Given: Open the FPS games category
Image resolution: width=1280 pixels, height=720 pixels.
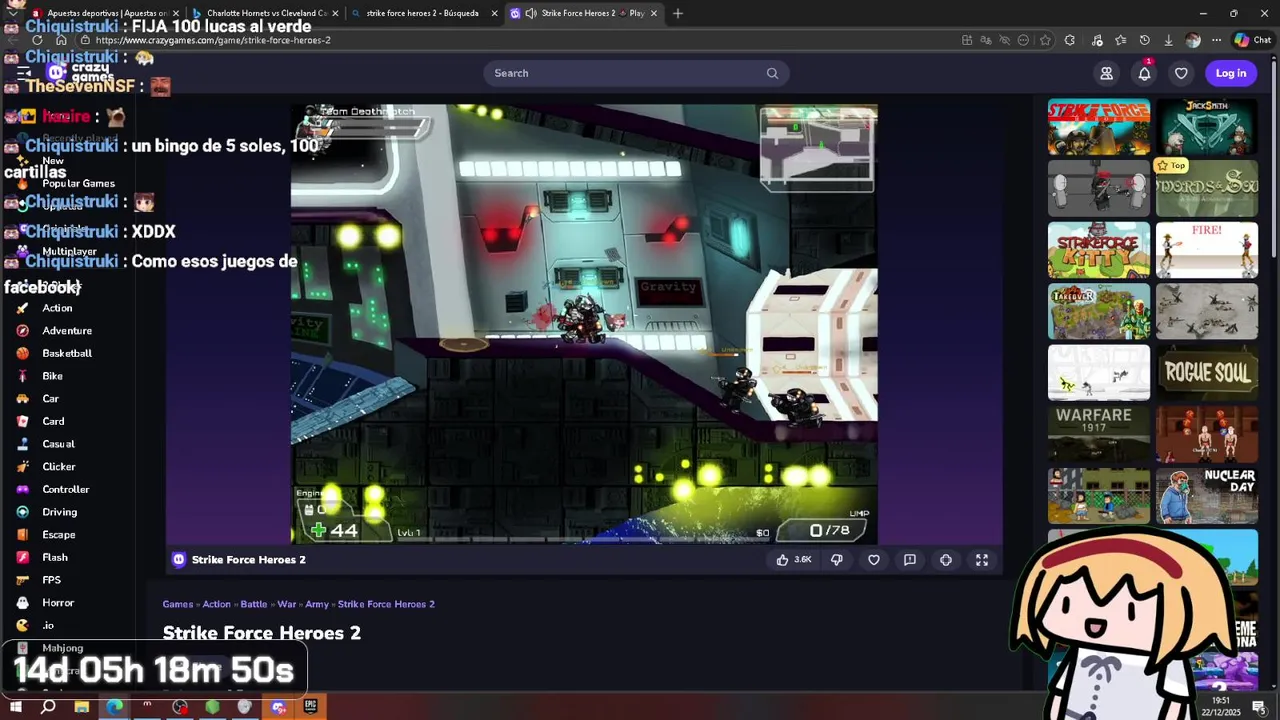Looking at the screenshot, I should coord(51,580).
